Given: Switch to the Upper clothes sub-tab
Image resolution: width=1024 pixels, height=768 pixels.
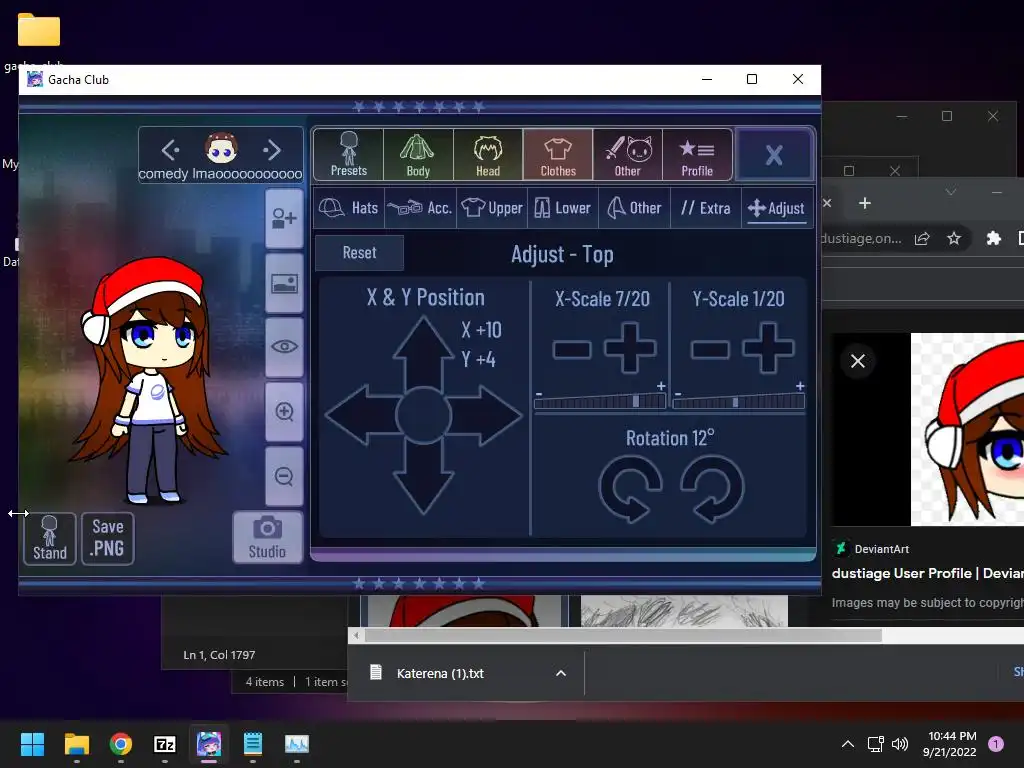Looking at the screenshot, I should tap(492, 208).
